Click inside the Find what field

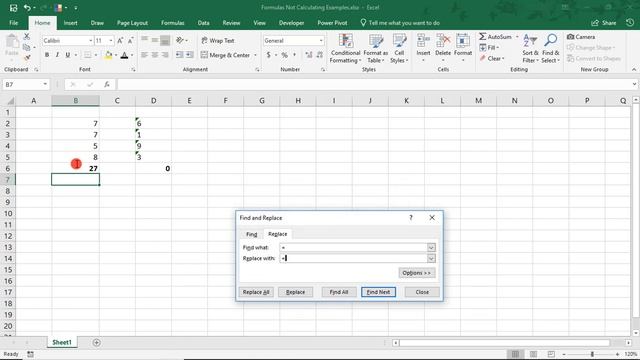pyautogui.click(x=353, y=247)
